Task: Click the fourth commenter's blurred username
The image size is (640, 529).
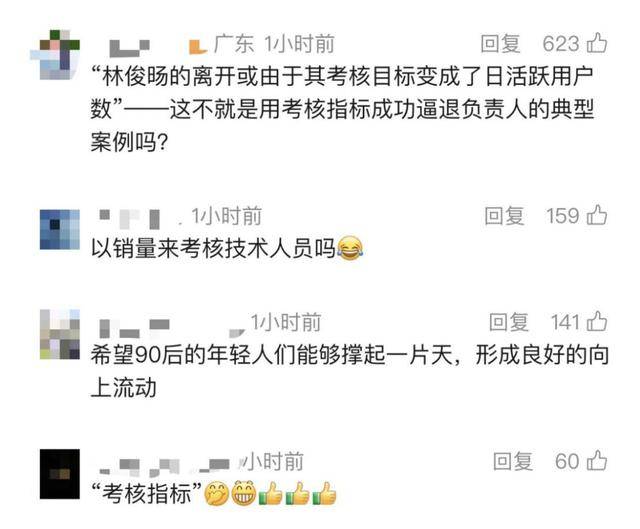Action: [164, 467]
